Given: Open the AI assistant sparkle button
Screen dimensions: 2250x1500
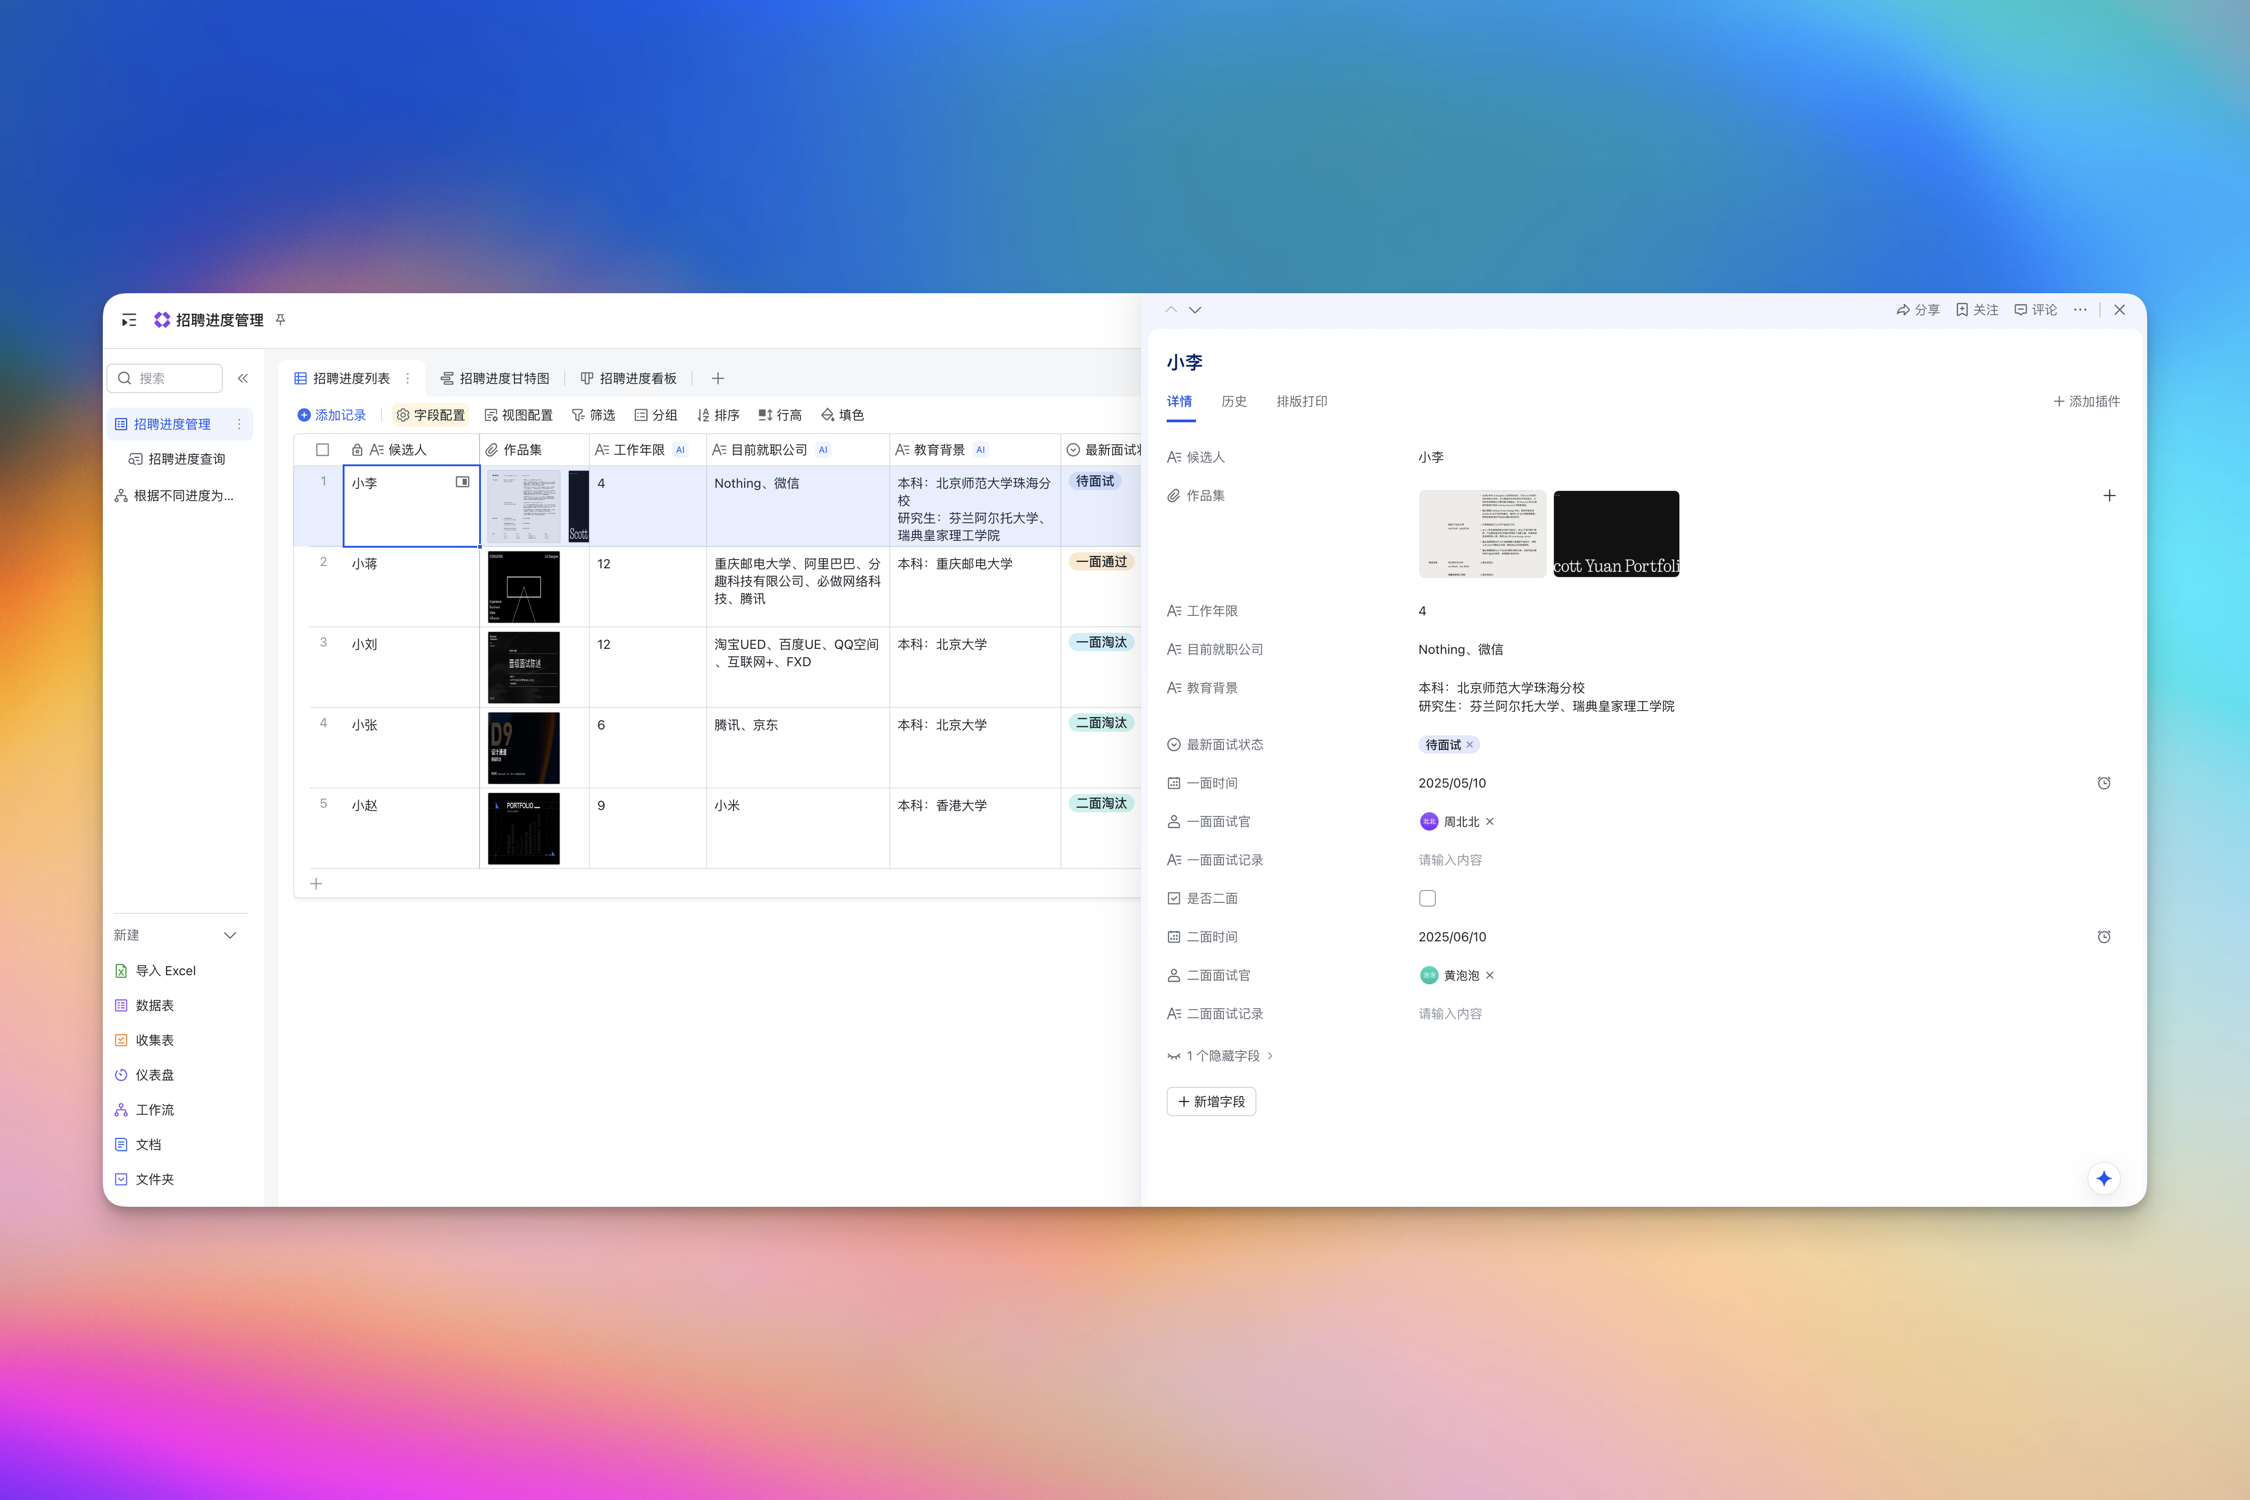Looking at the screenshot, I should click(x=2104, y=1178).
